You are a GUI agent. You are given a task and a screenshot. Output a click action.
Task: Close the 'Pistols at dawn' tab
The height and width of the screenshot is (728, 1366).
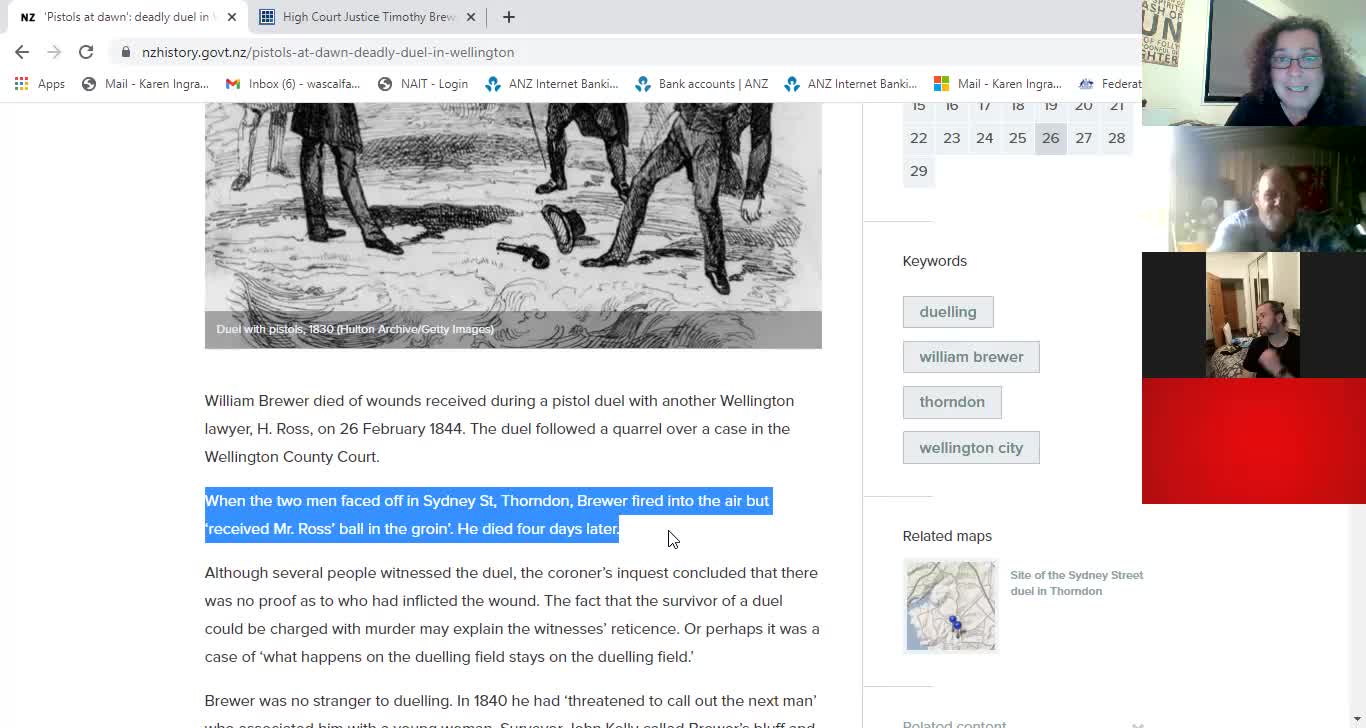click(x=232, y=17)
